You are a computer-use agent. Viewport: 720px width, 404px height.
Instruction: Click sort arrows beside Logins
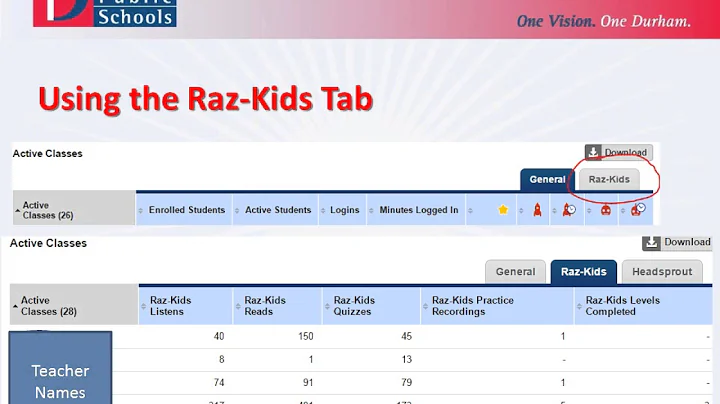323,210
